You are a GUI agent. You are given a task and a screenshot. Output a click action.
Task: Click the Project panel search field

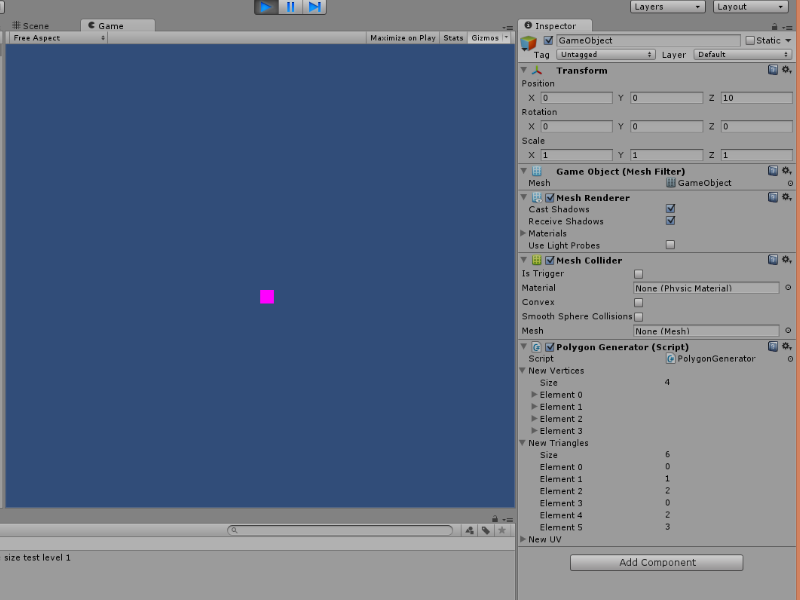[x=340, y=531]
